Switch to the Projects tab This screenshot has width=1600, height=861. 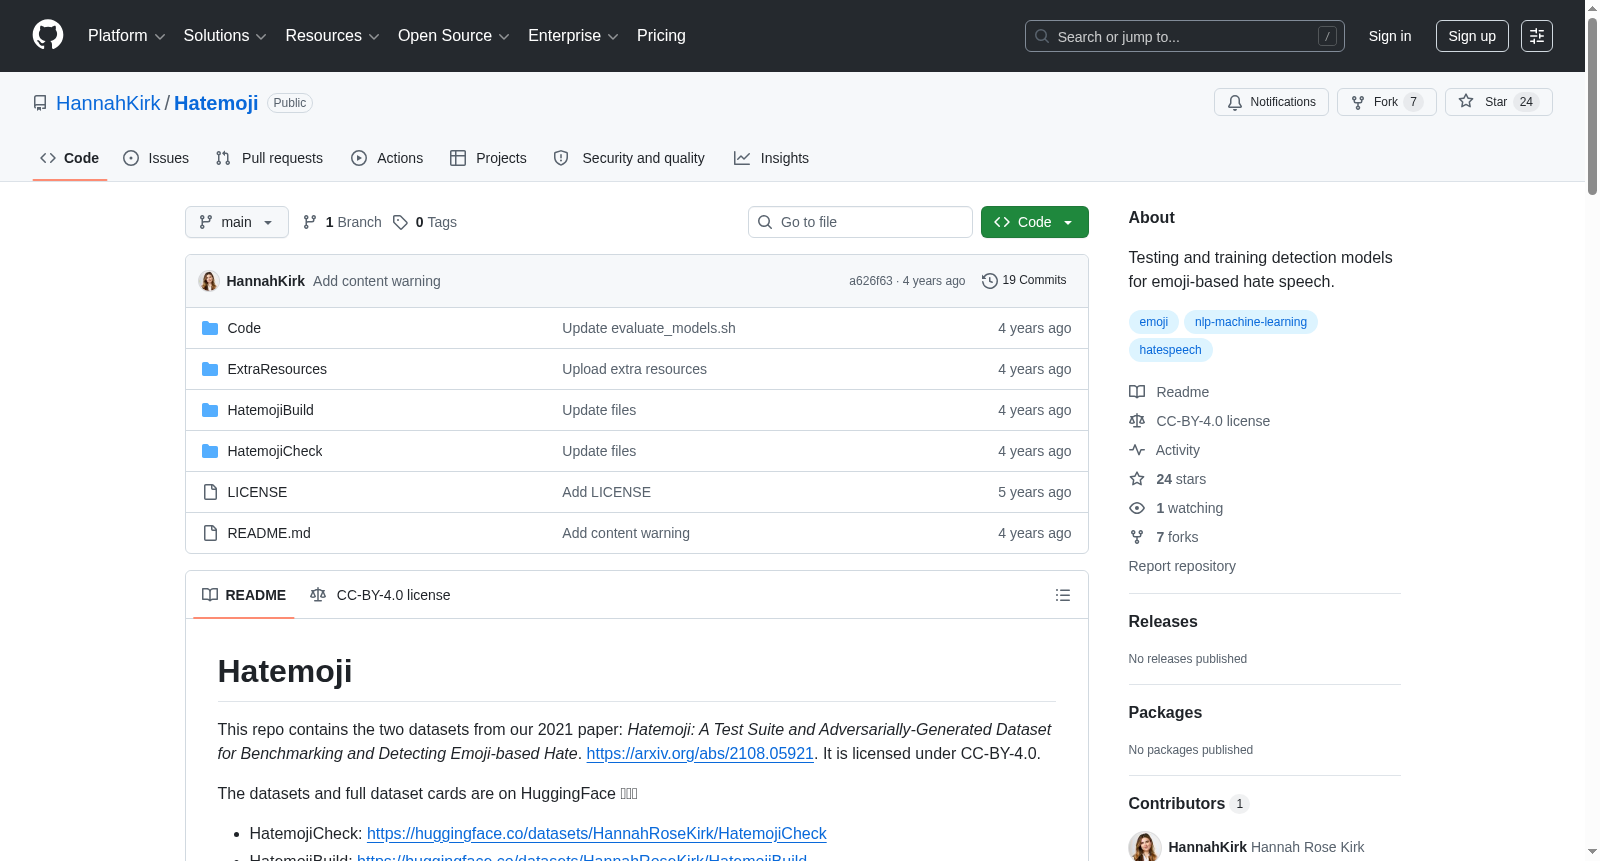click(488, 158)
